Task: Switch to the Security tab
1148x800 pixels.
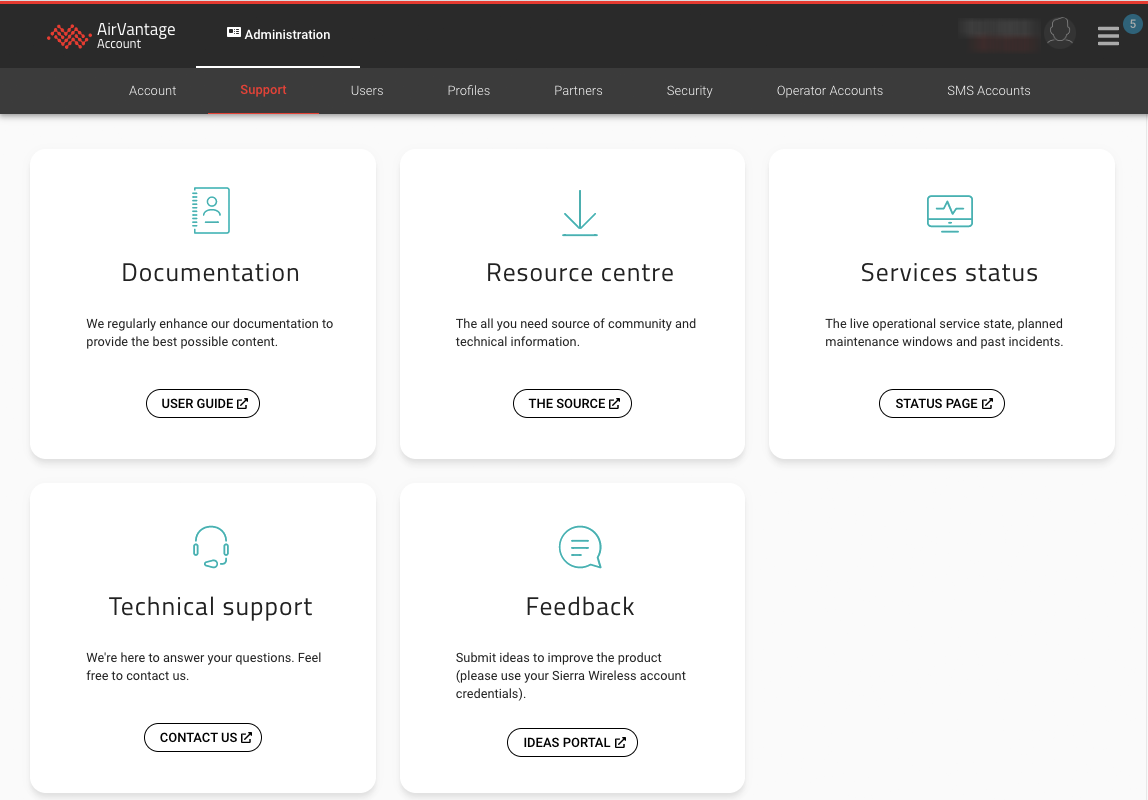Action: point(689,91)
